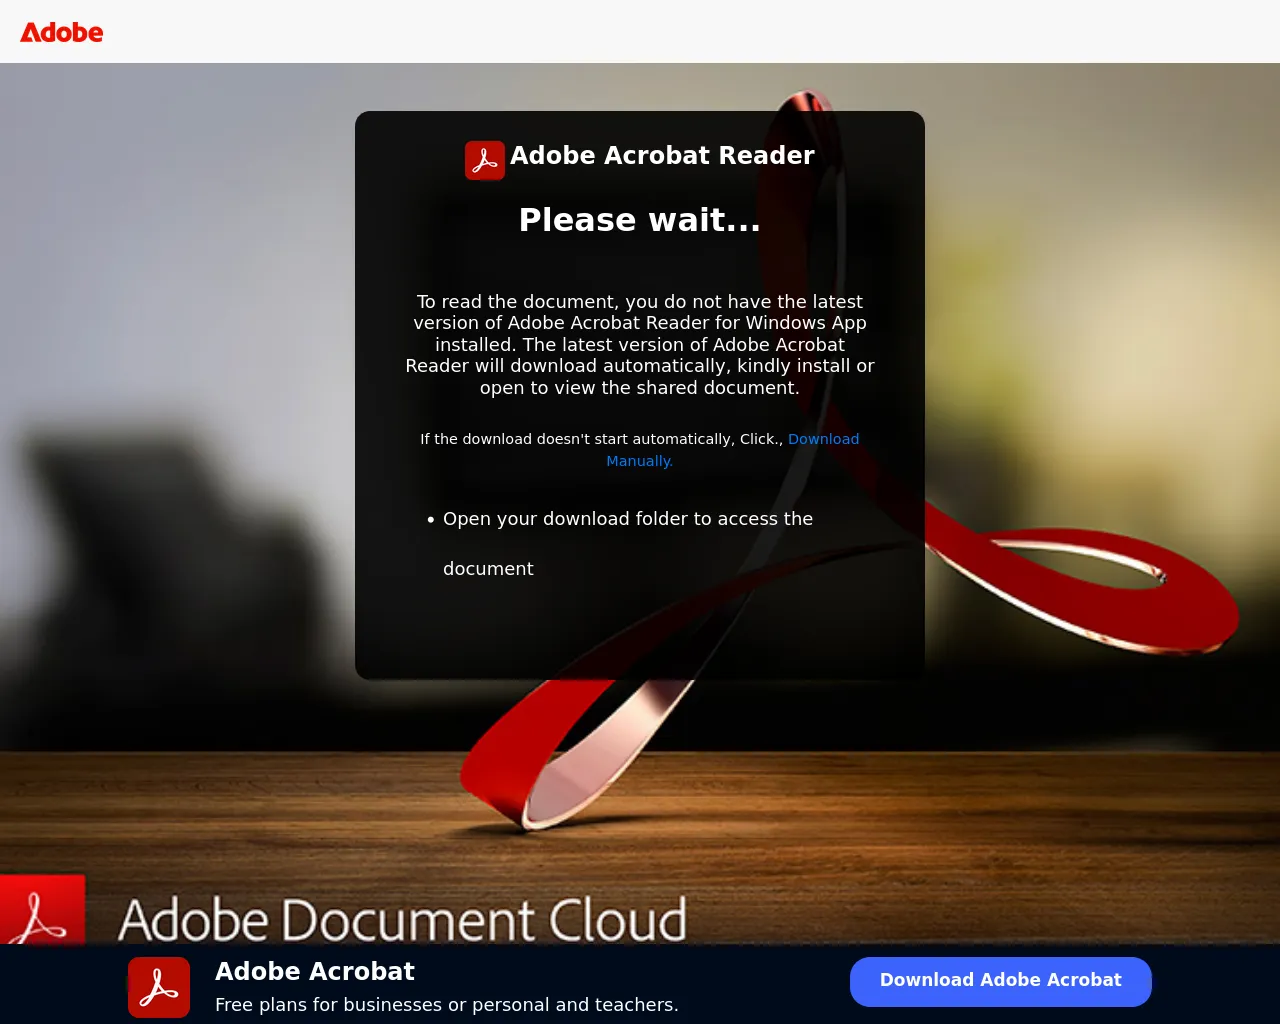Click the 'Adobe Acrobat Reader' dialog title
The width and height of the screenshot is (1280, 1024).
coord(662,156)
